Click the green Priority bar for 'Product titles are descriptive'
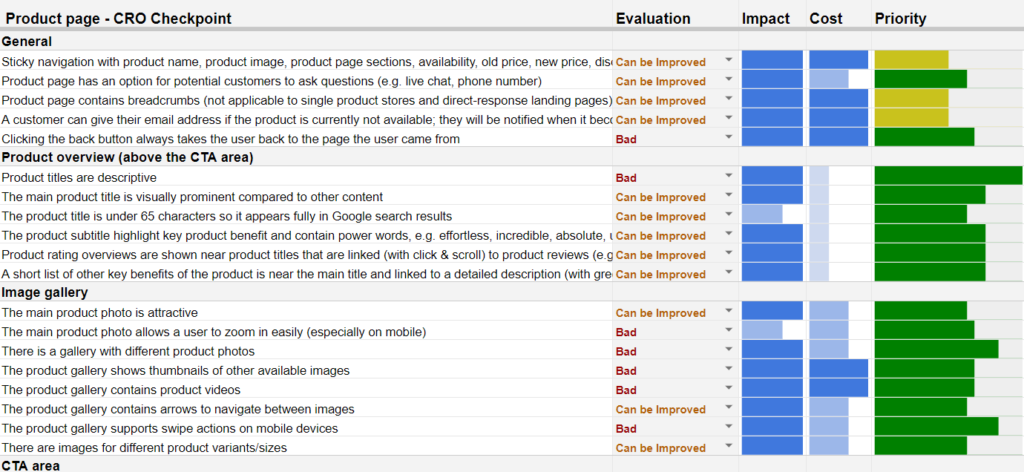Screen dimensions: 1024x472 tap(947, 177)
